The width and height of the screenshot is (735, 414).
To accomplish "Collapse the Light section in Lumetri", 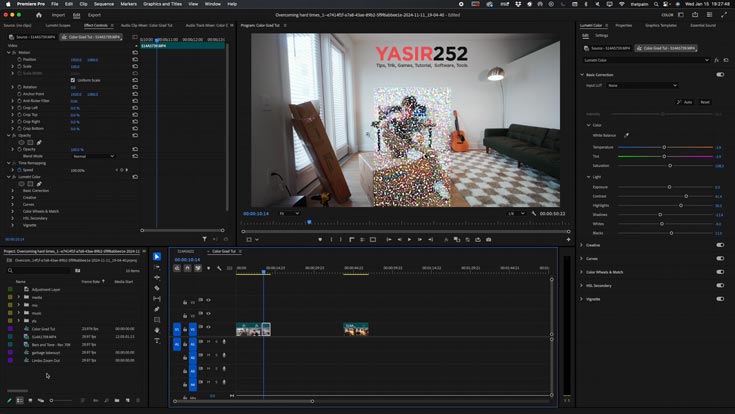I will [x=588, y=177].
